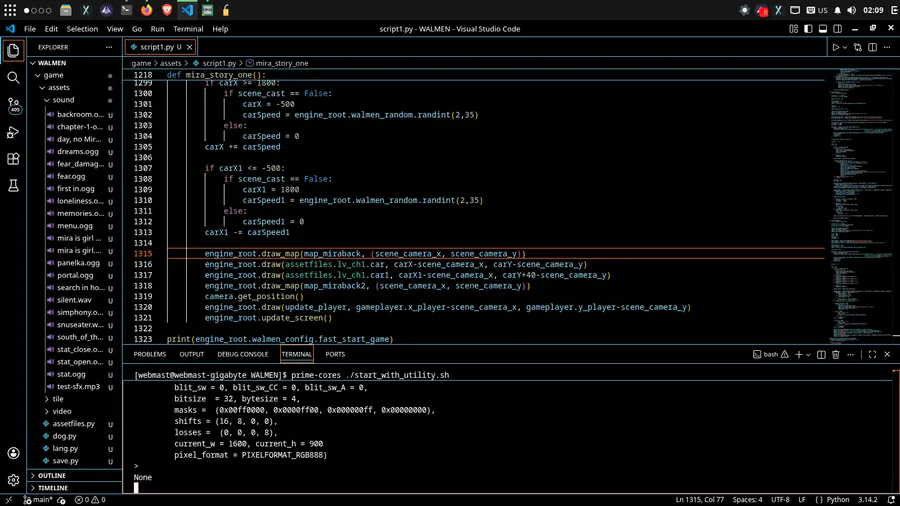
Task: Open dog.py in explorer
Action: pos(64,436)
